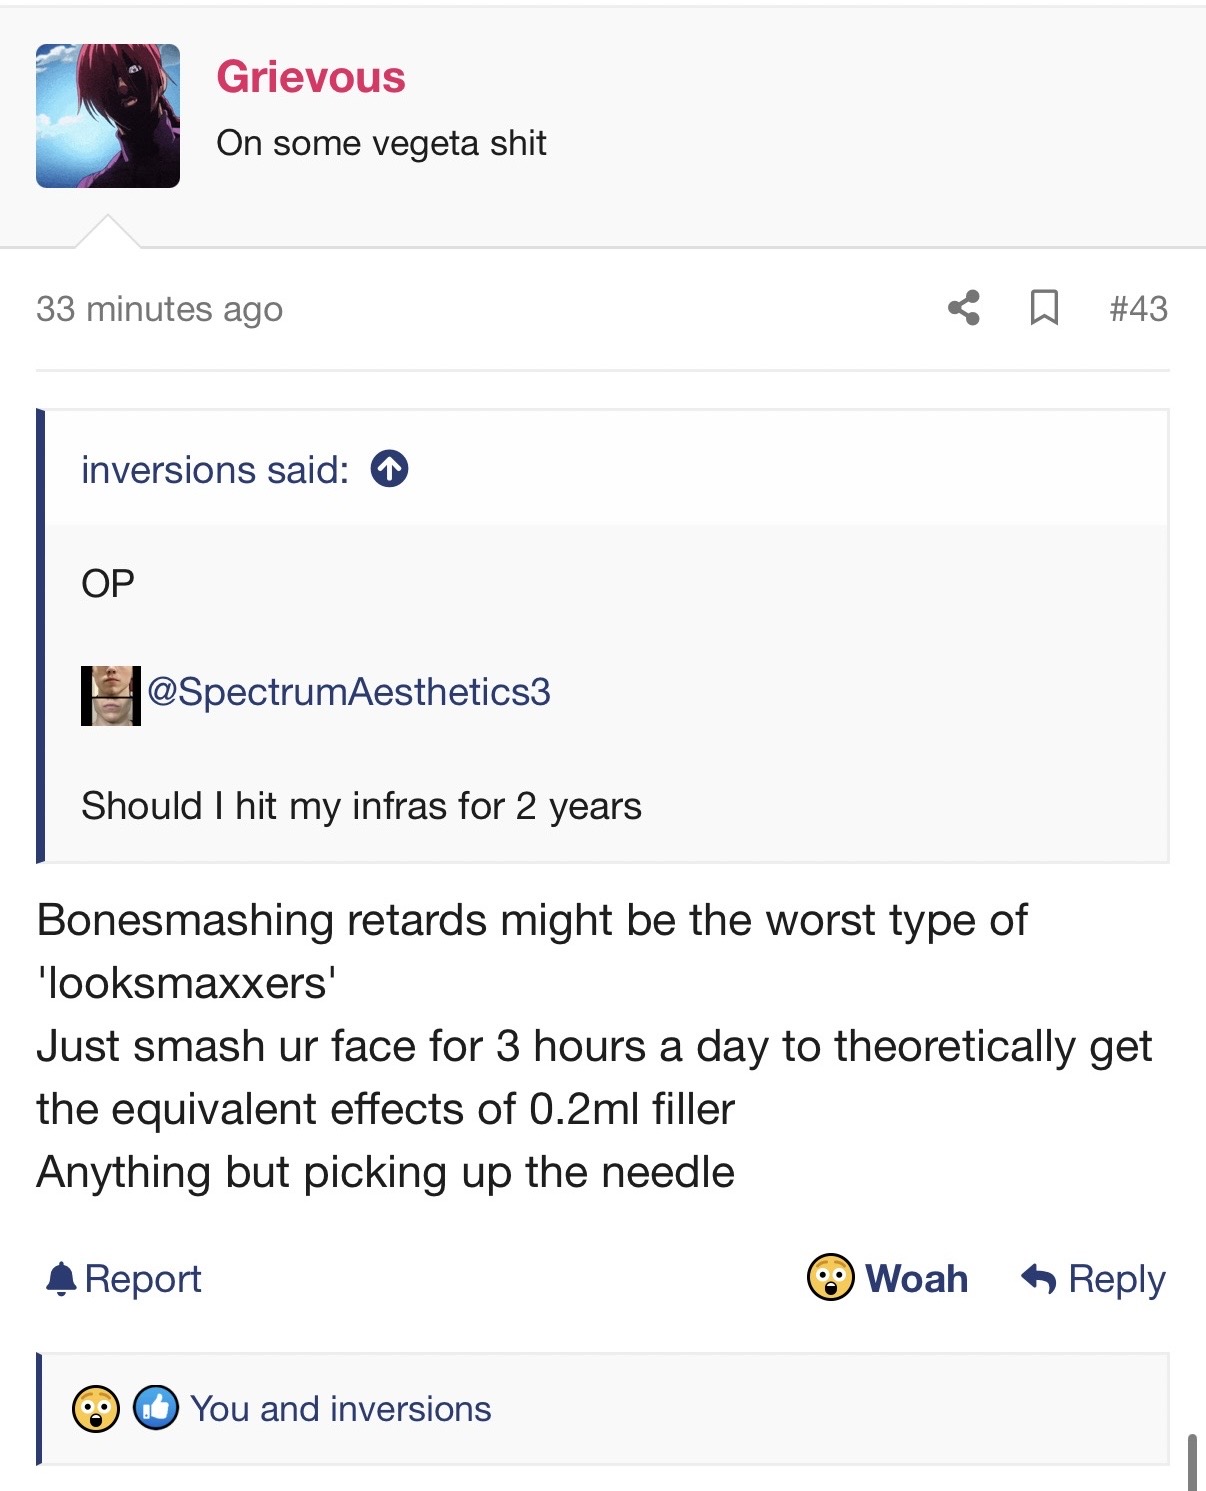Bookmark this post with the bookmark icon
Viewport: 1206px width, 1491px height.
(1044, 308)
